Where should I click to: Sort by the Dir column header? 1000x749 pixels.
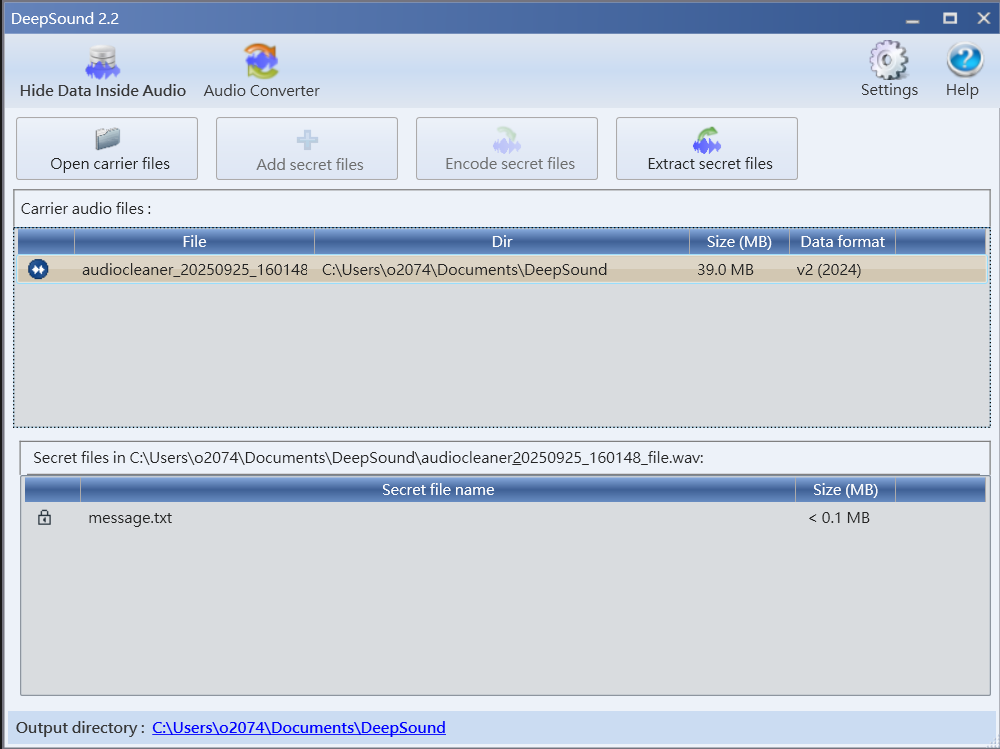click(x=502, y=242)
